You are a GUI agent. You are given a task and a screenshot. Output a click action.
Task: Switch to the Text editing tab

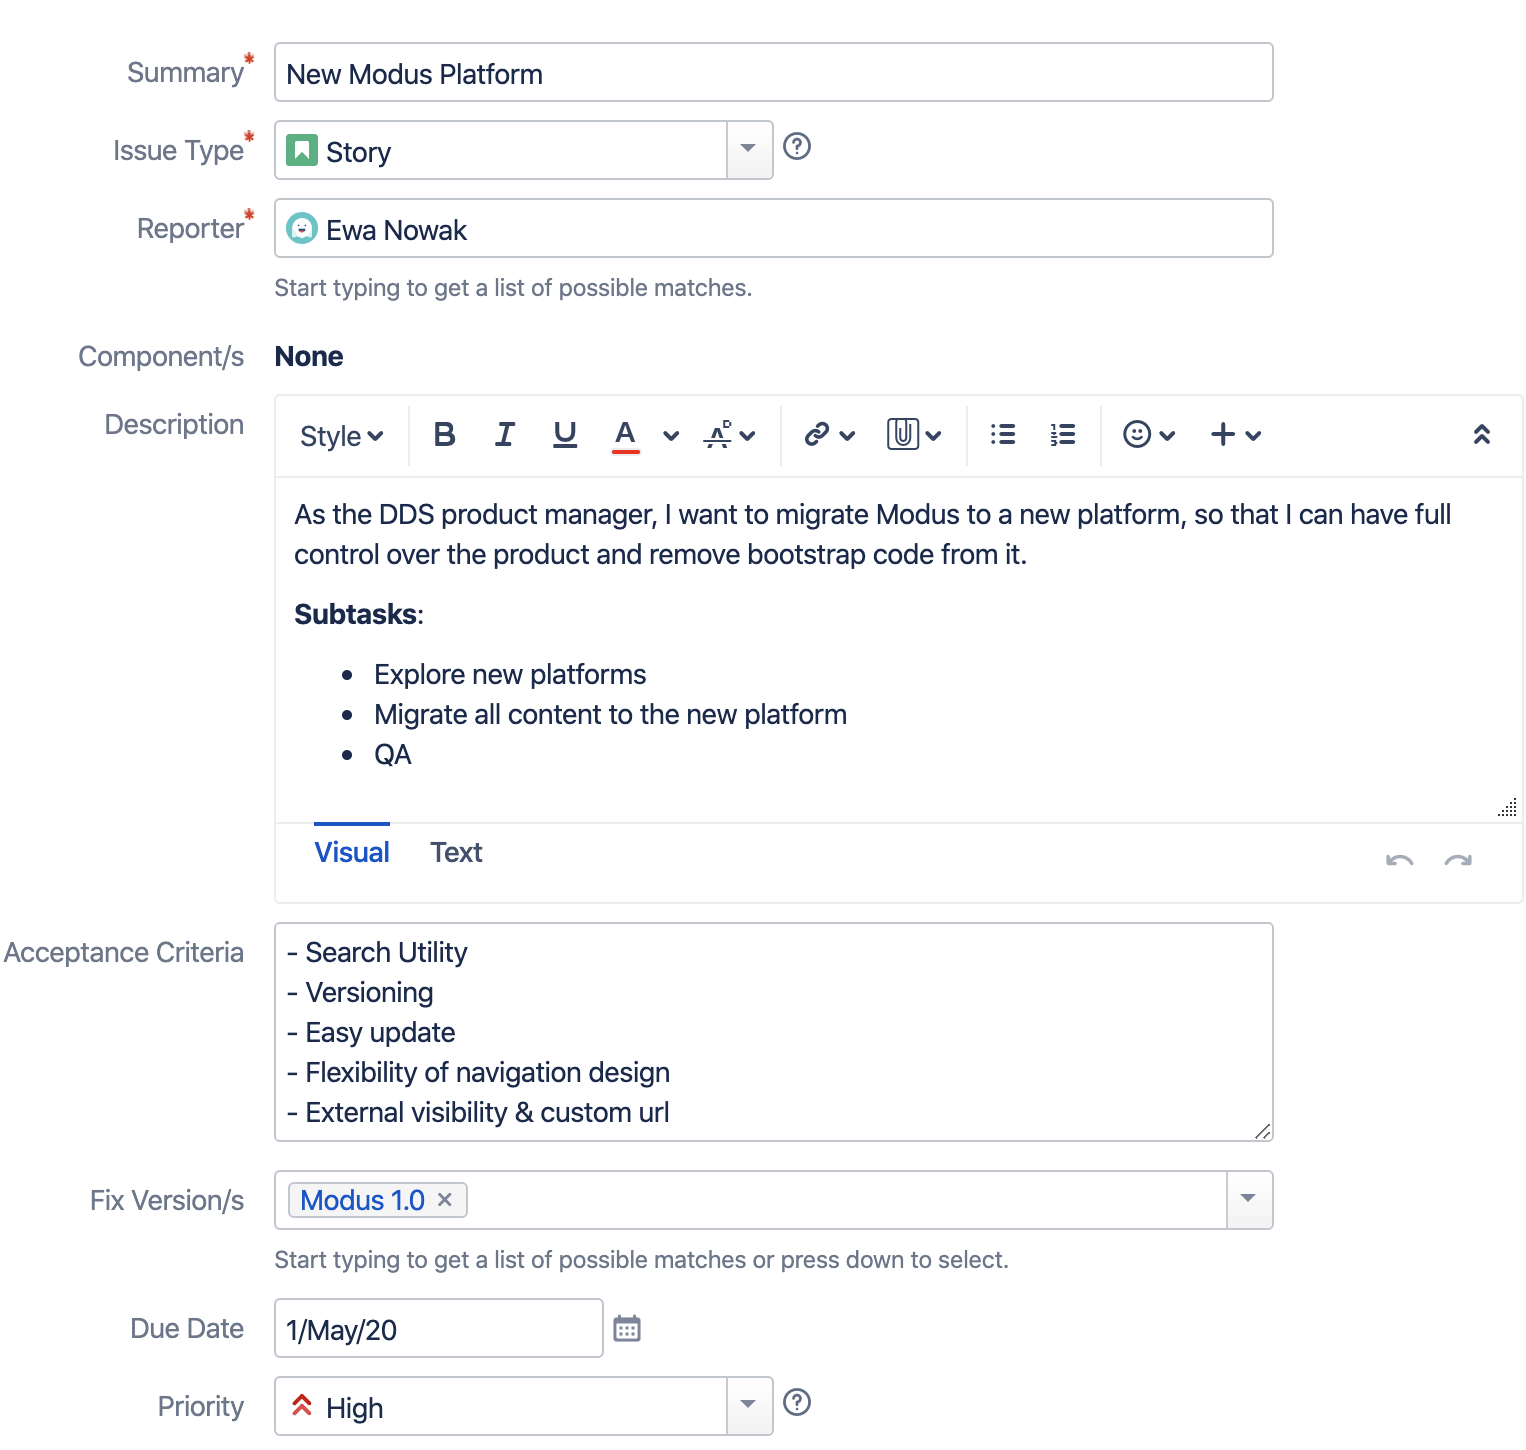point(456,852)
